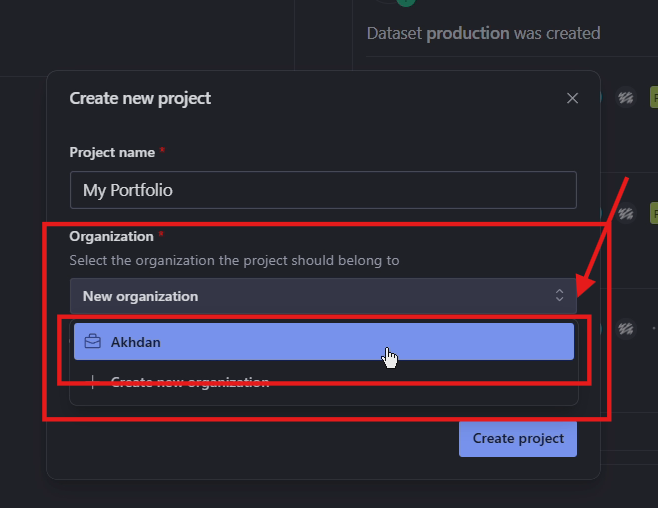
Task: Choose Create new organization option
Action: 324,382
